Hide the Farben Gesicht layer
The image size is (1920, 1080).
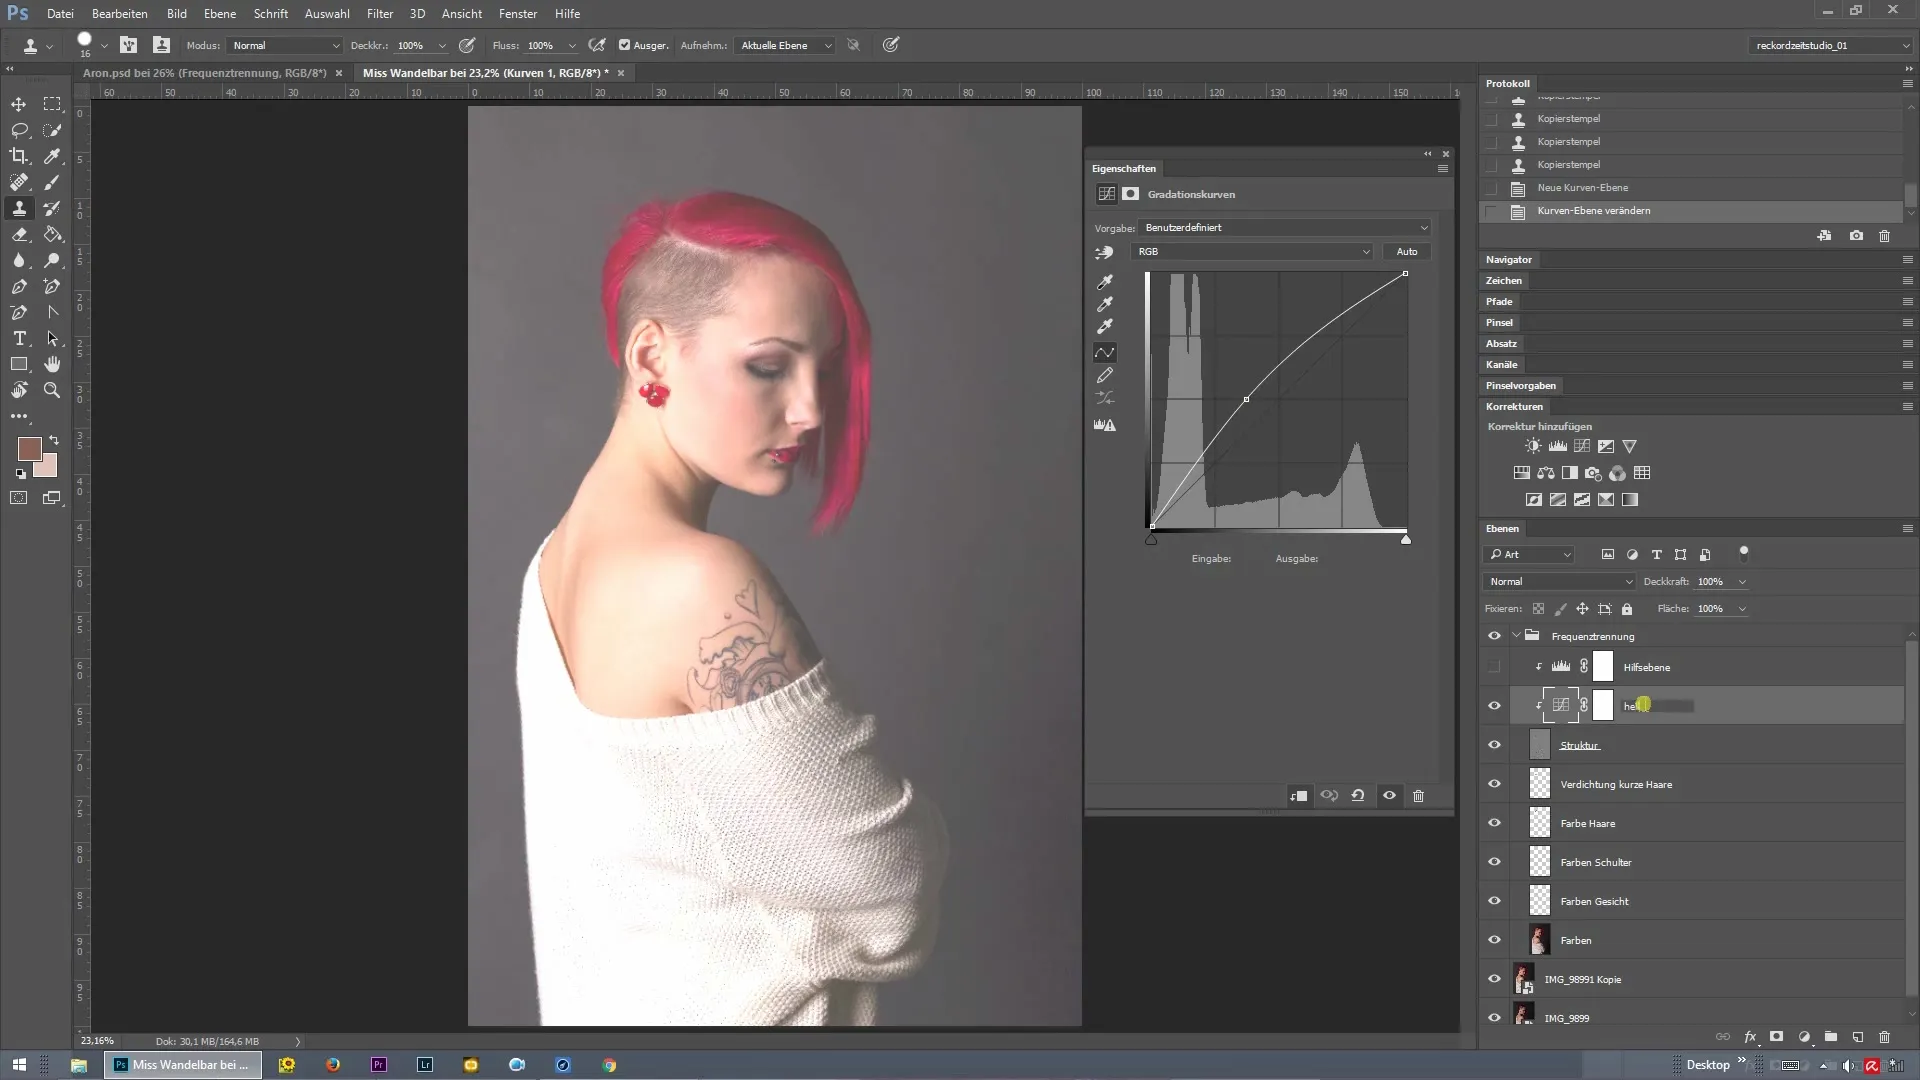(1494, 901)
